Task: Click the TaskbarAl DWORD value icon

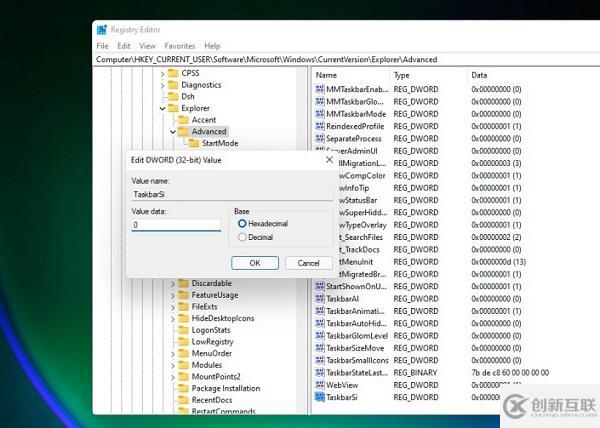Action: 320,299
